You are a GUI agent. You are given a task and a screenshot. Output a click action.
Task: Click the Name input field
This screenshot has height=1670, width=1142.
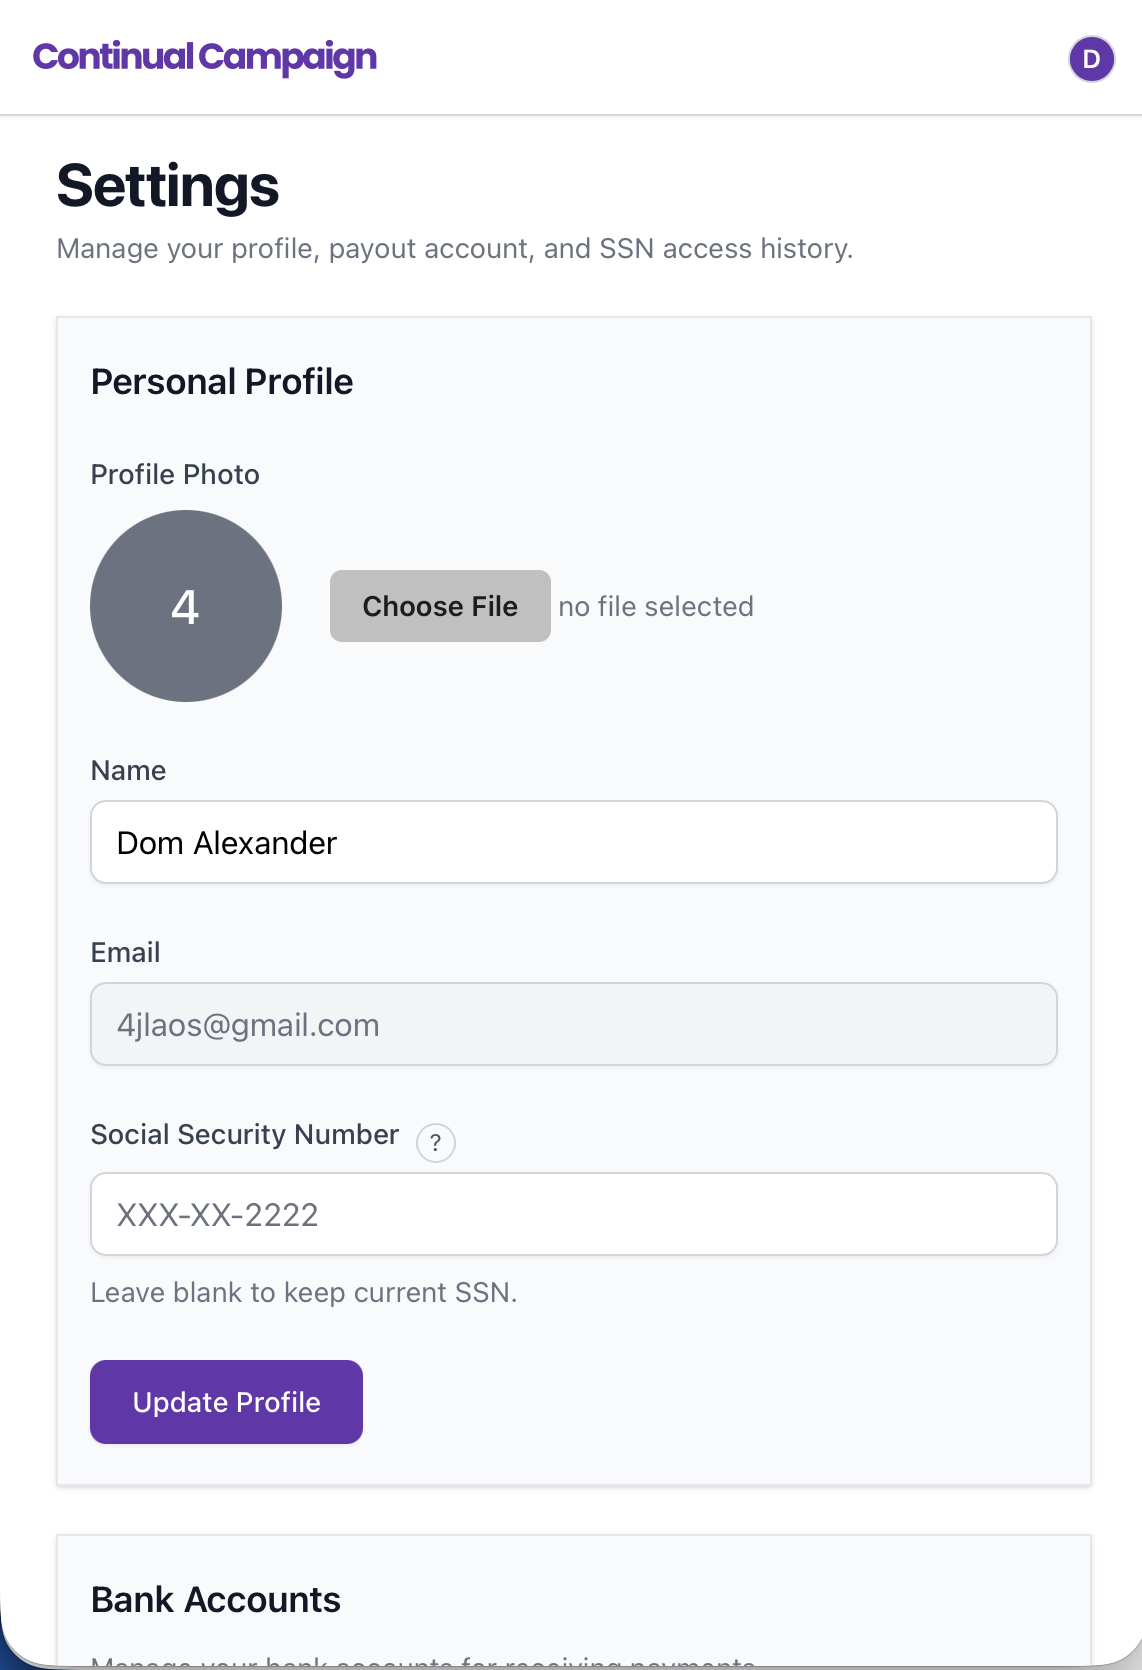(573, 842)
